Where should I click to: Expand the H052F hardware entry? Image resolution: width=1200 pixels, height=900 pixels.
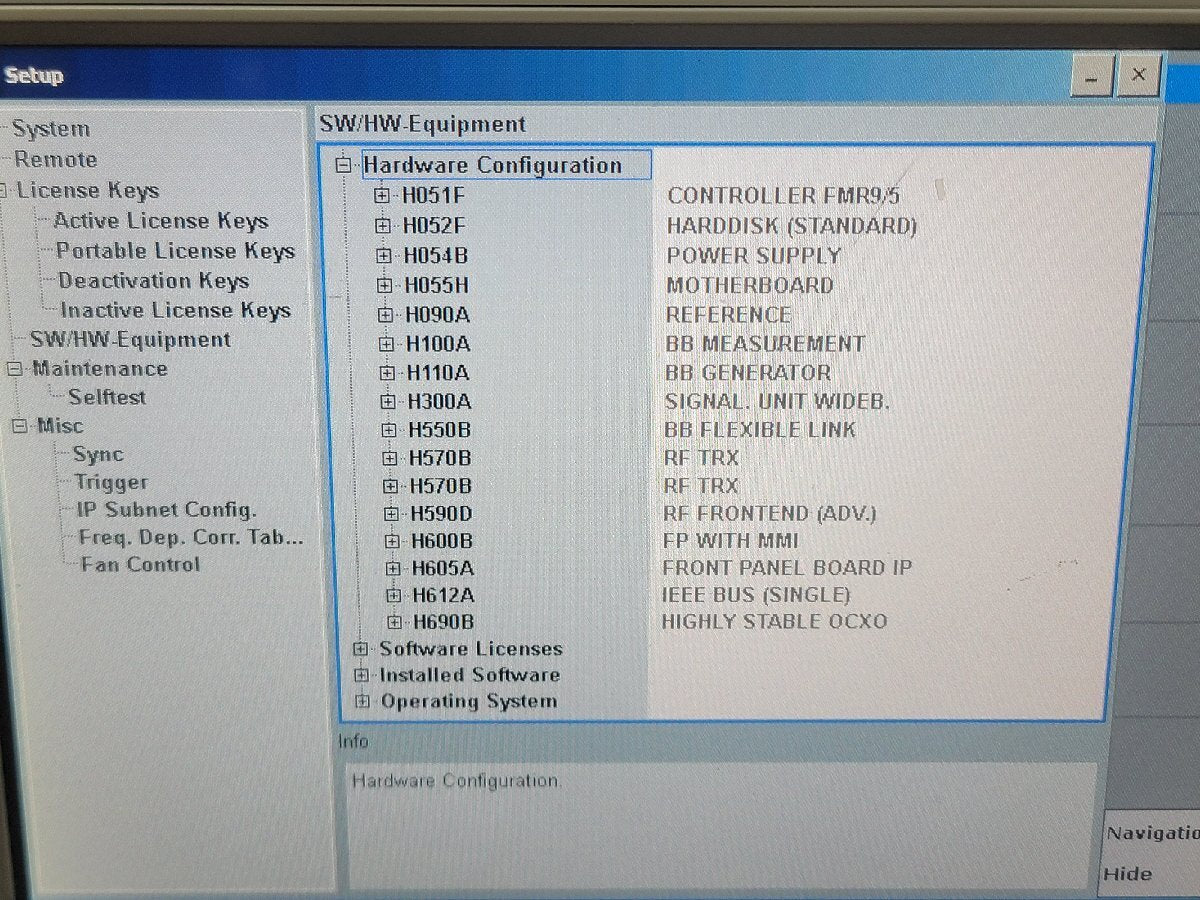pos(383,226)
